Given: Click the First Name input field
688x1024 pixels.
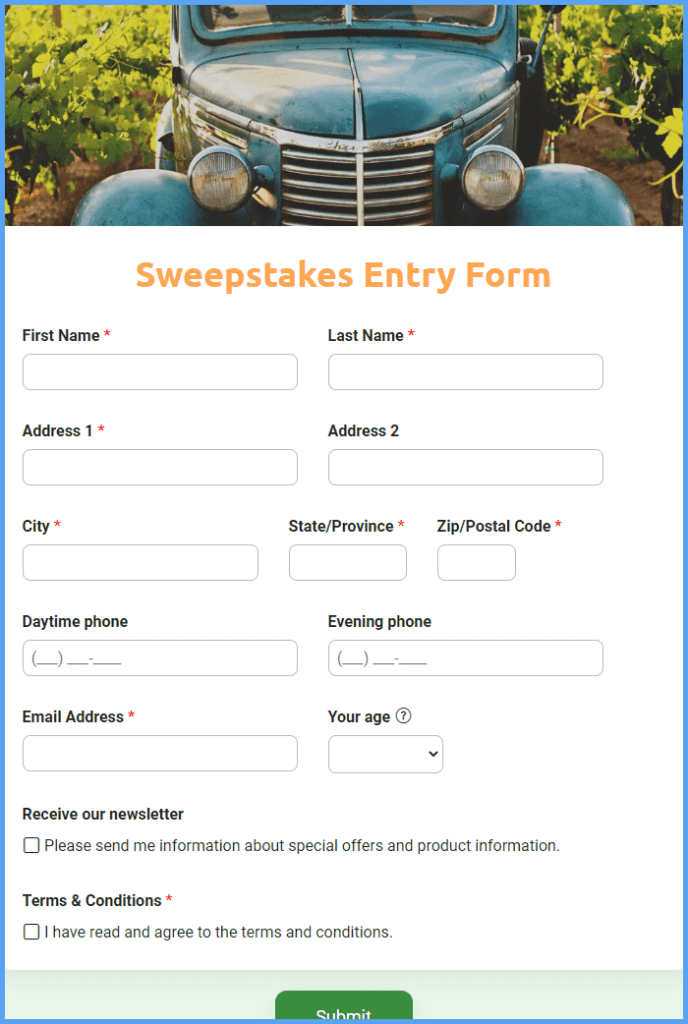Looking at the screenshot, I should click(x=160, y=372).
